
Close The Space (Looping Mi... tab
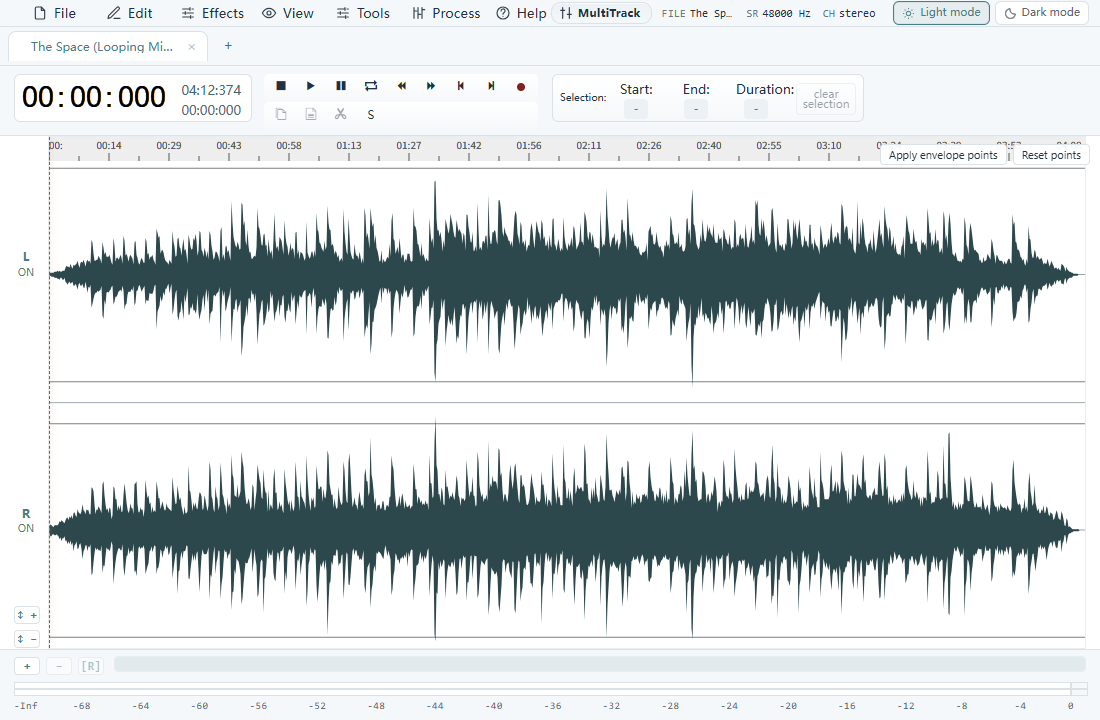(192, 47)
